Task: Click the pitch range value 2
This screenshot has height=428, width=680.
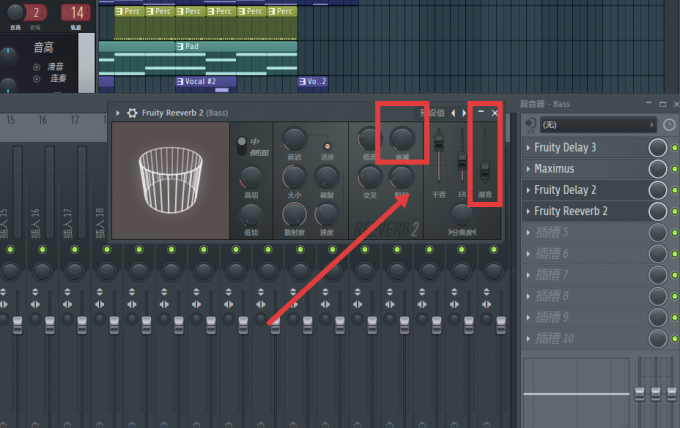Action: 36,13
